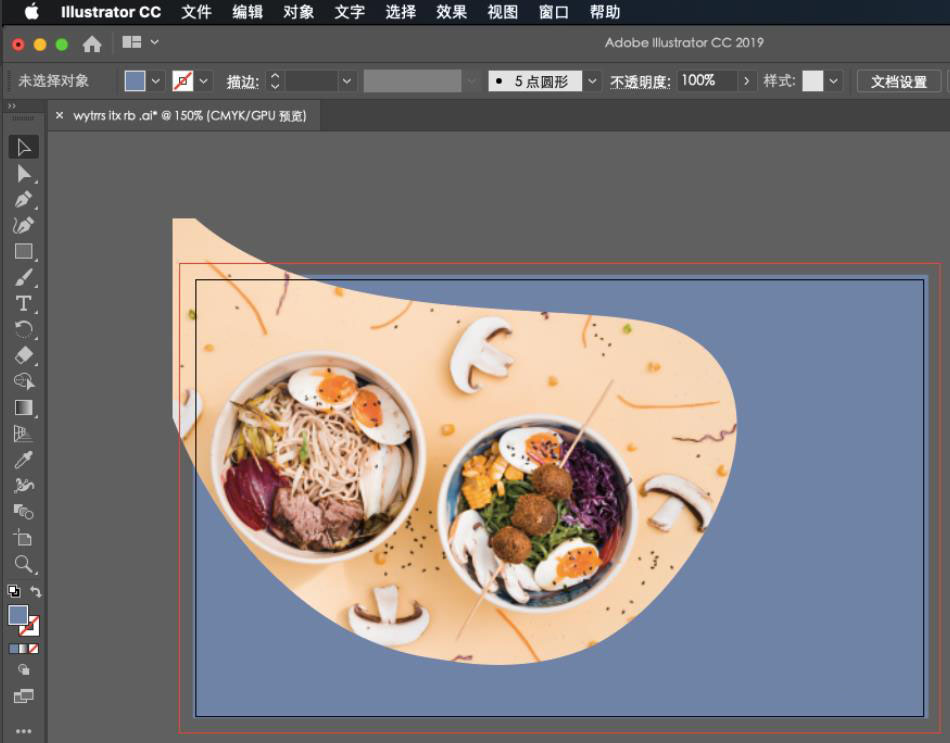Select the Direct Selection tool
This screenshot has height=743, width=950.
pos(24,174)
